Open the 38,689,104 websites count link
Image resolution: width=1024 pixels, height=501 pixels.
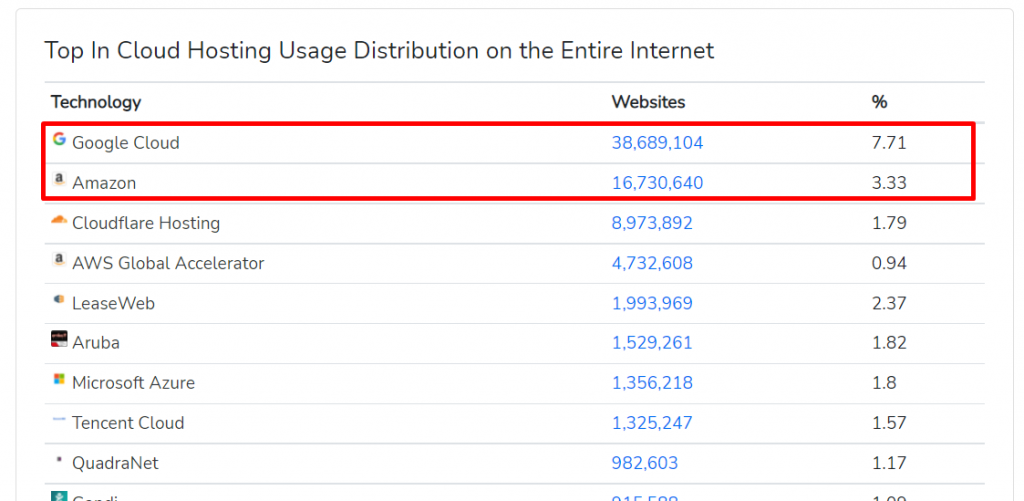point(657,143)
